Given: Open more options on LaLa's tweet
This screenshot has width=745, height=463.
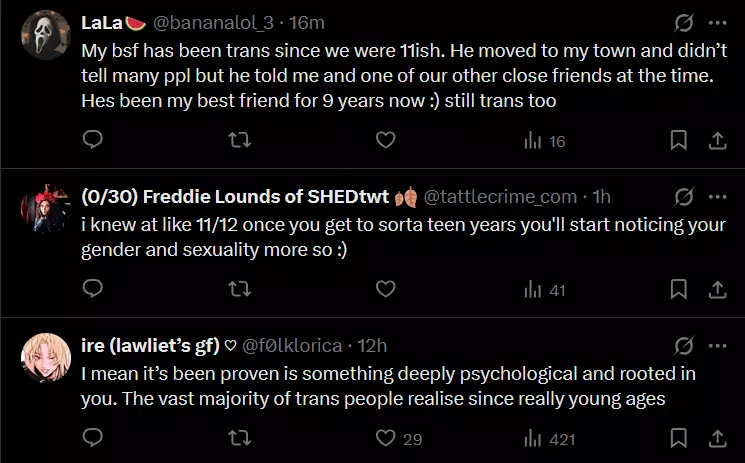Looking at the screenshot, I should 717,22.
